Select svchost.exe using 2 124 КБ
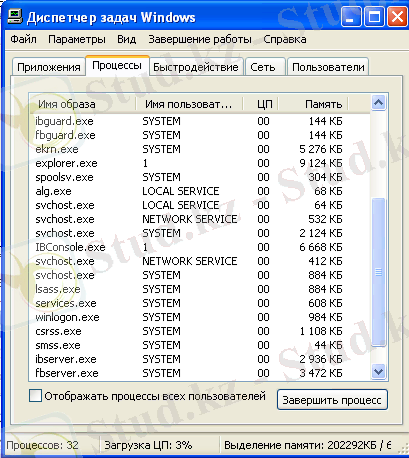Viewport: 409px width, 458px height. click(200, 233)
